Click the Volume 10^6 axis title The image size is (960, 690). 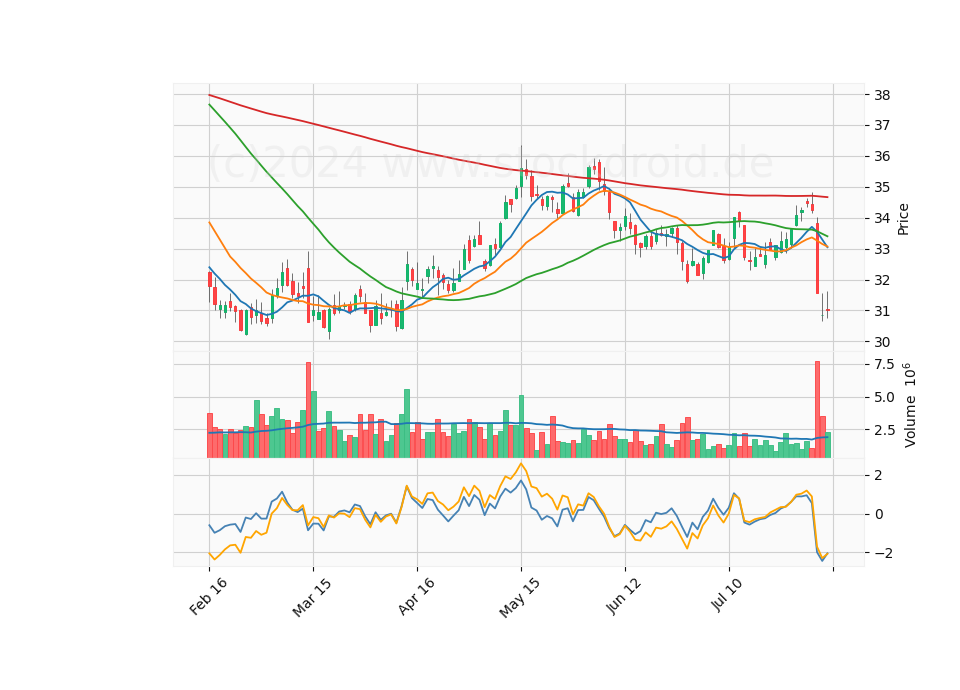tap(909, 405)
